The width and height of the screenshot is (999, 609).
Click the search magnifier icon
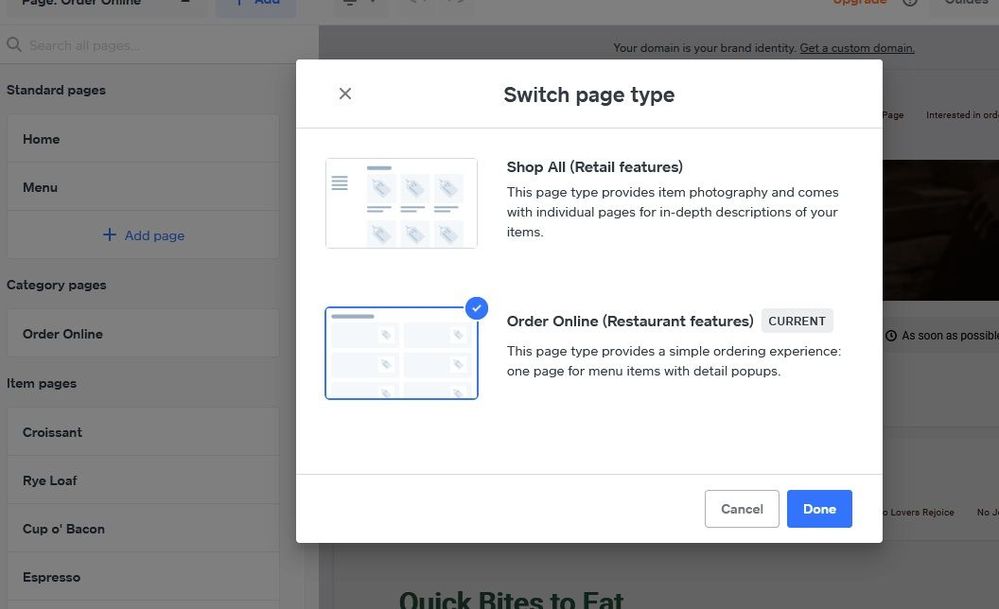pos(14,45)
